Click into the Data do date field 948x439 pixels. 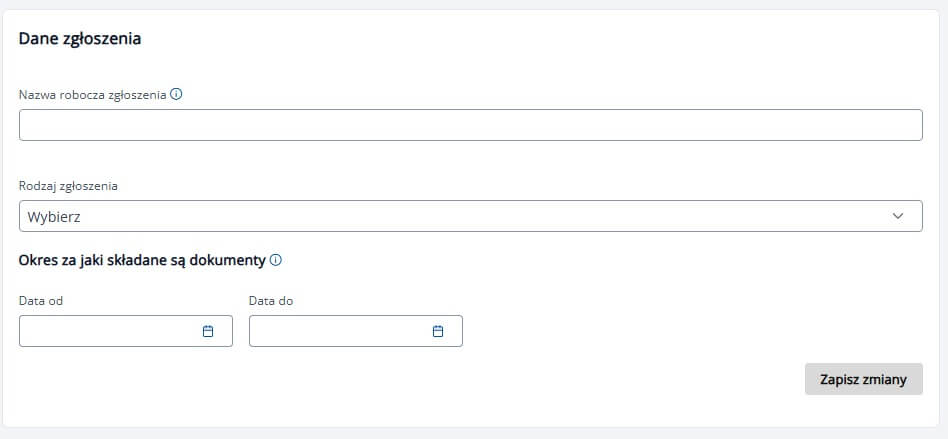click(356, 331)
